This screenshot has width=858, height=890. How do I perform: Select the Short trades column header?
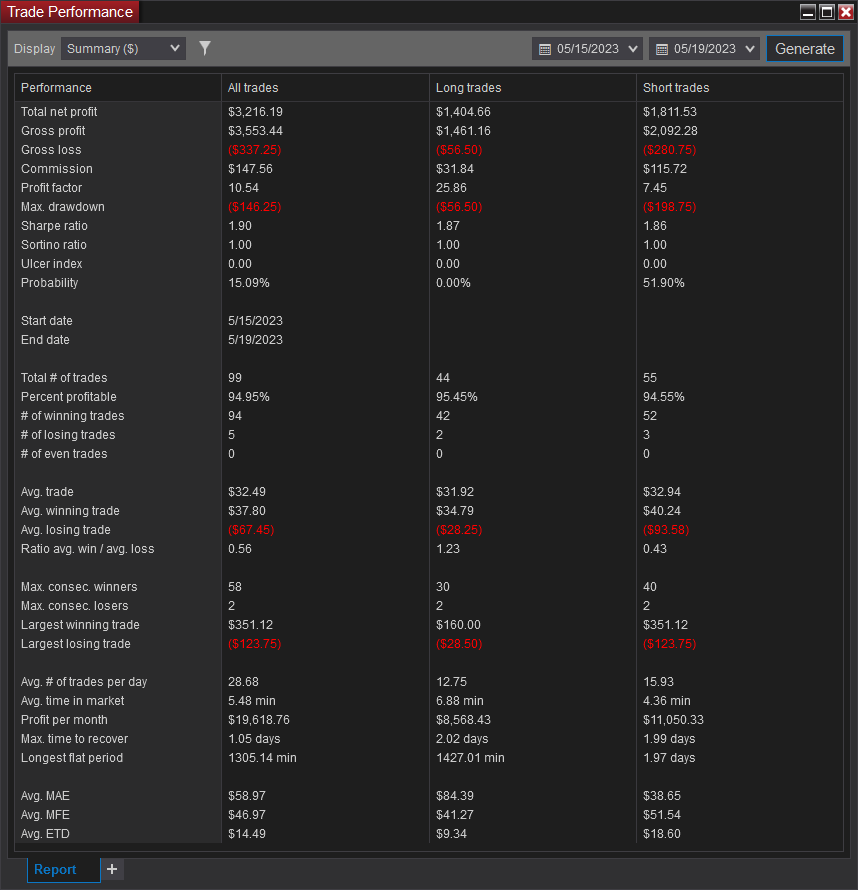tap(740, 88)
